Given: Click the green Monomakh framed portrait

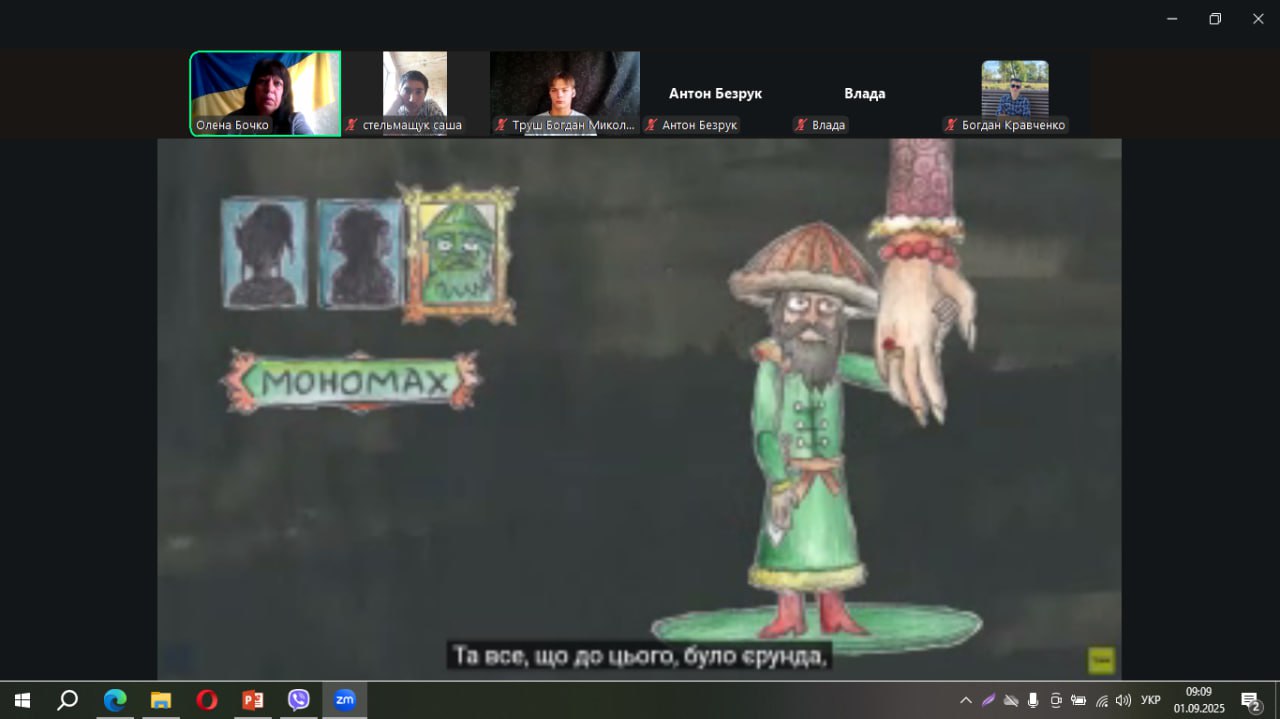Looking at the screenshot, I should pos(458,253).
